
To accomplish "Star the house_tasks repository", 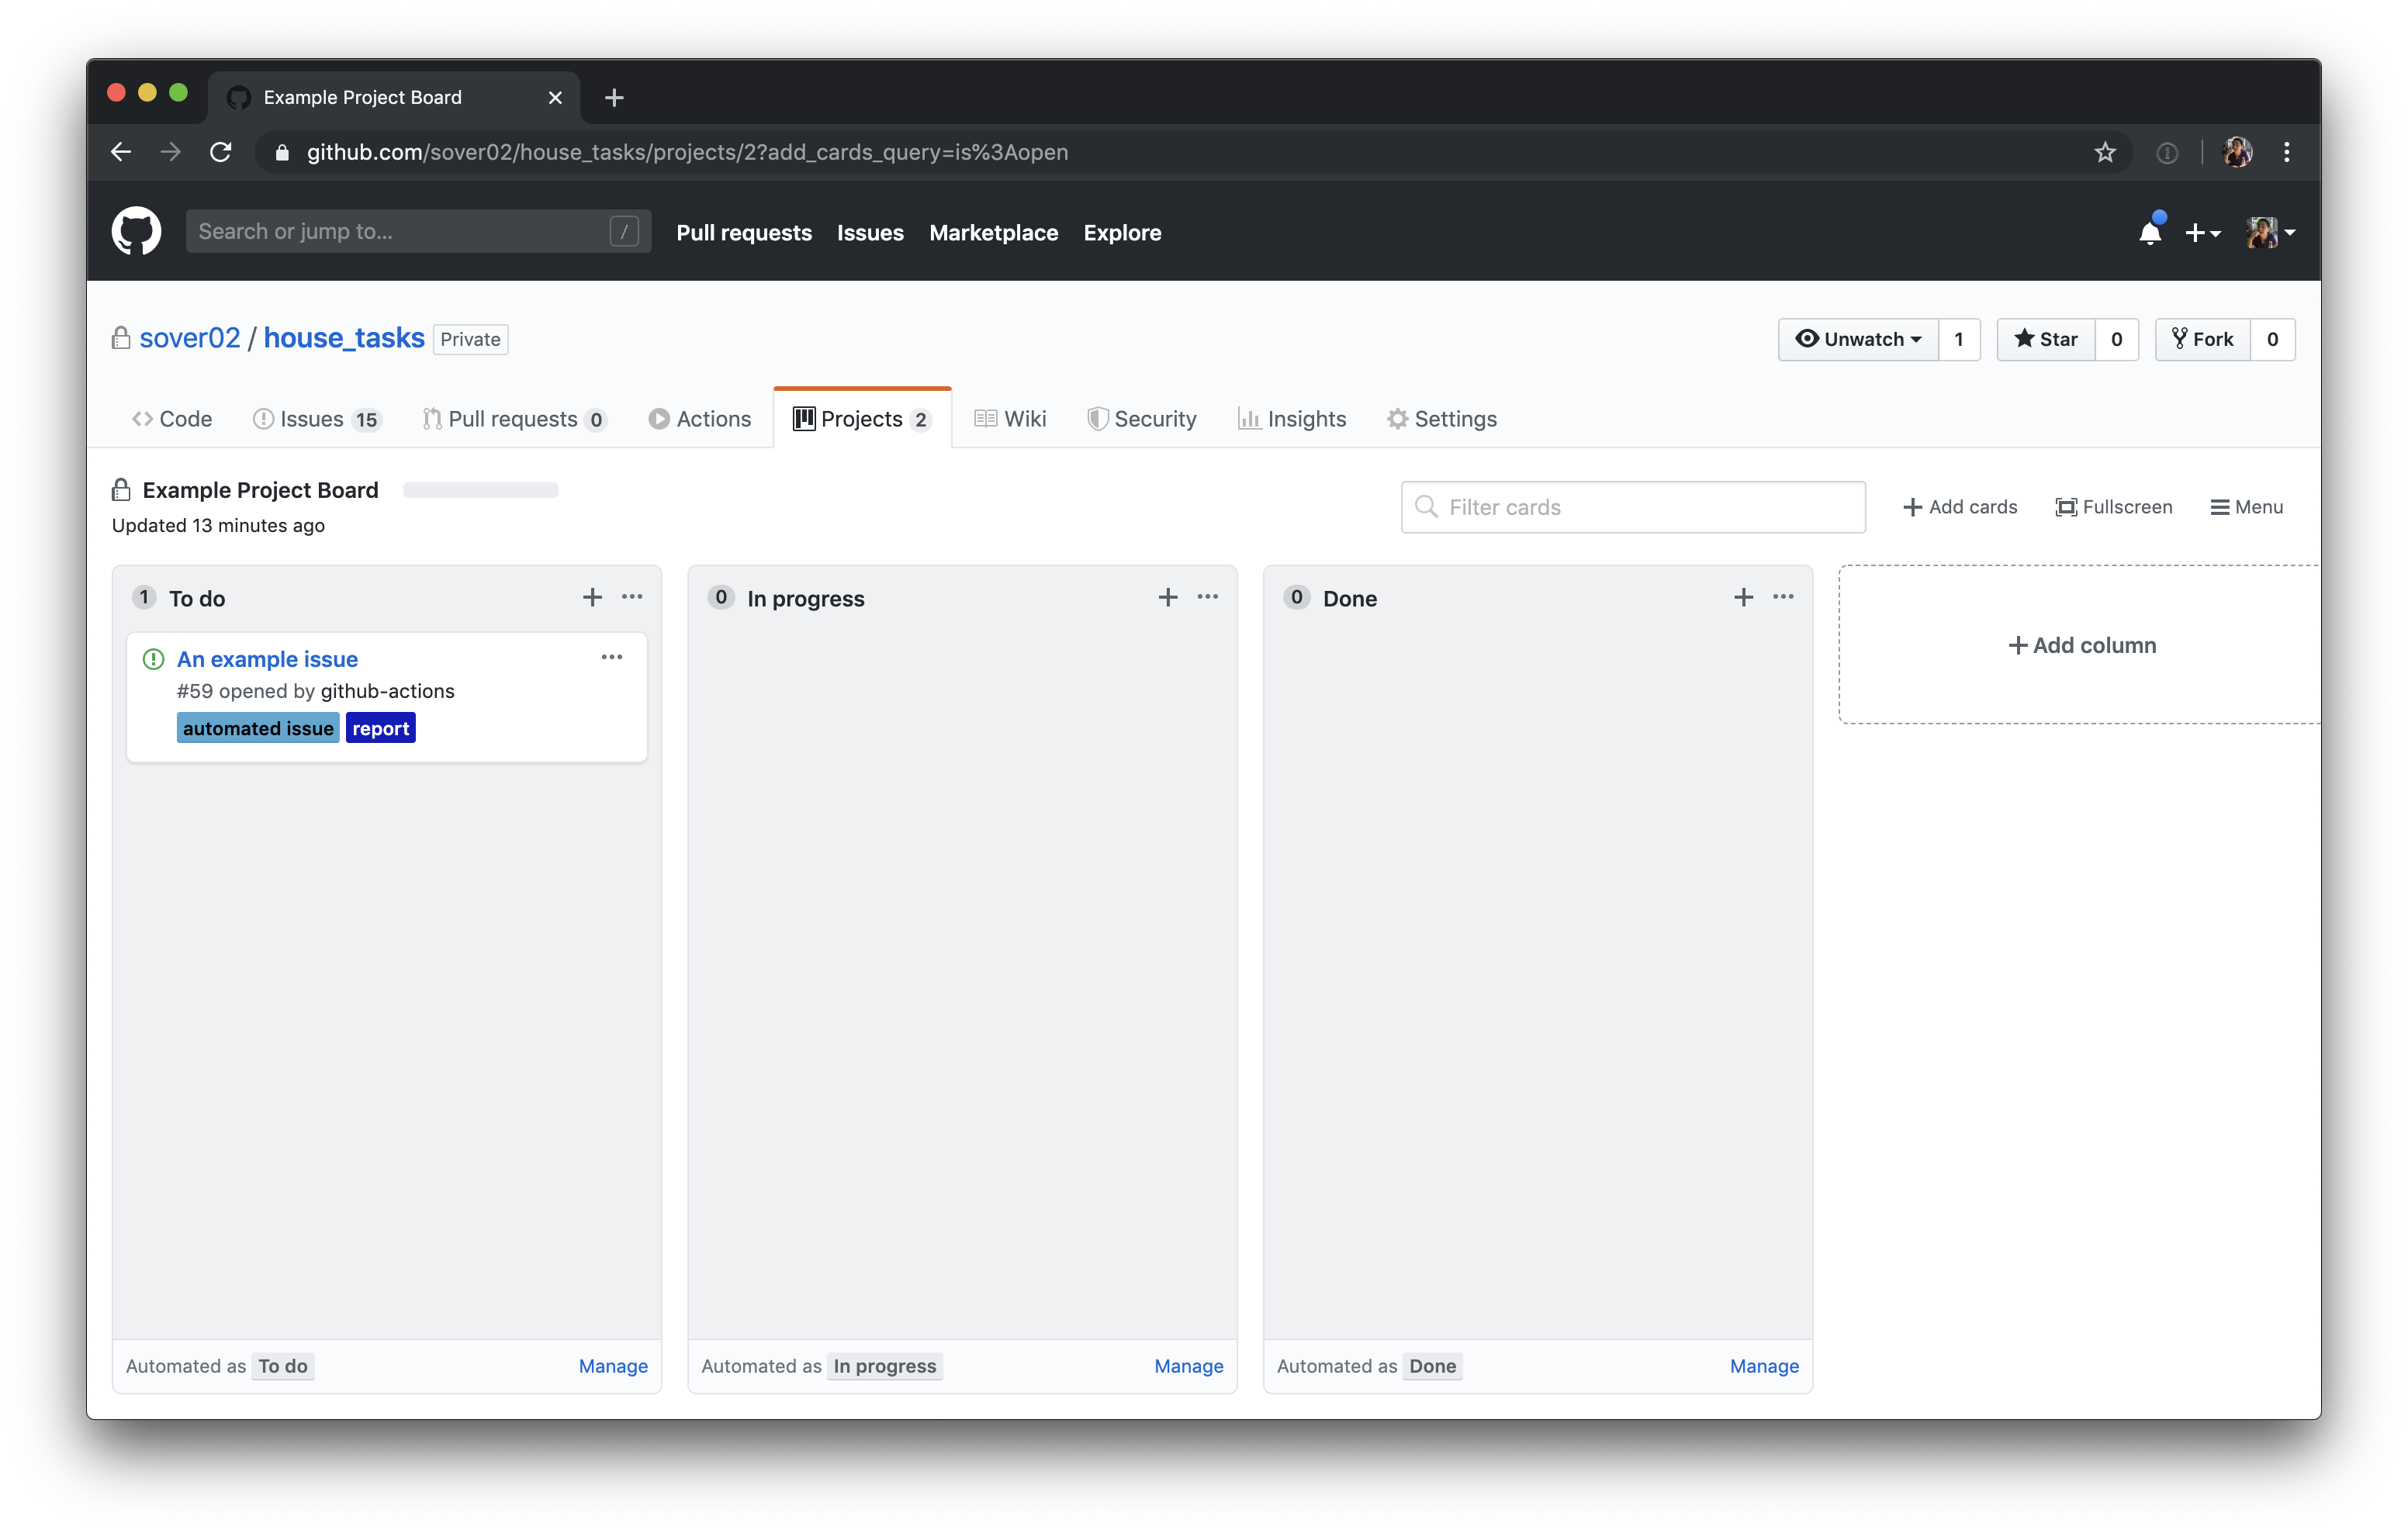I will click(x=2046, y=339).
